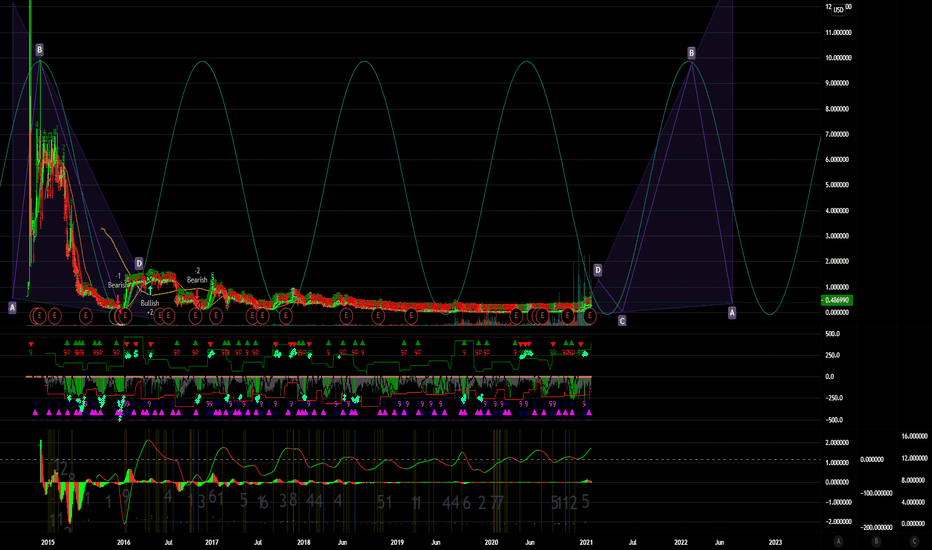Click the 16.000000 right scale label
Screen dimensions: 932x550
tap(914, 436)
